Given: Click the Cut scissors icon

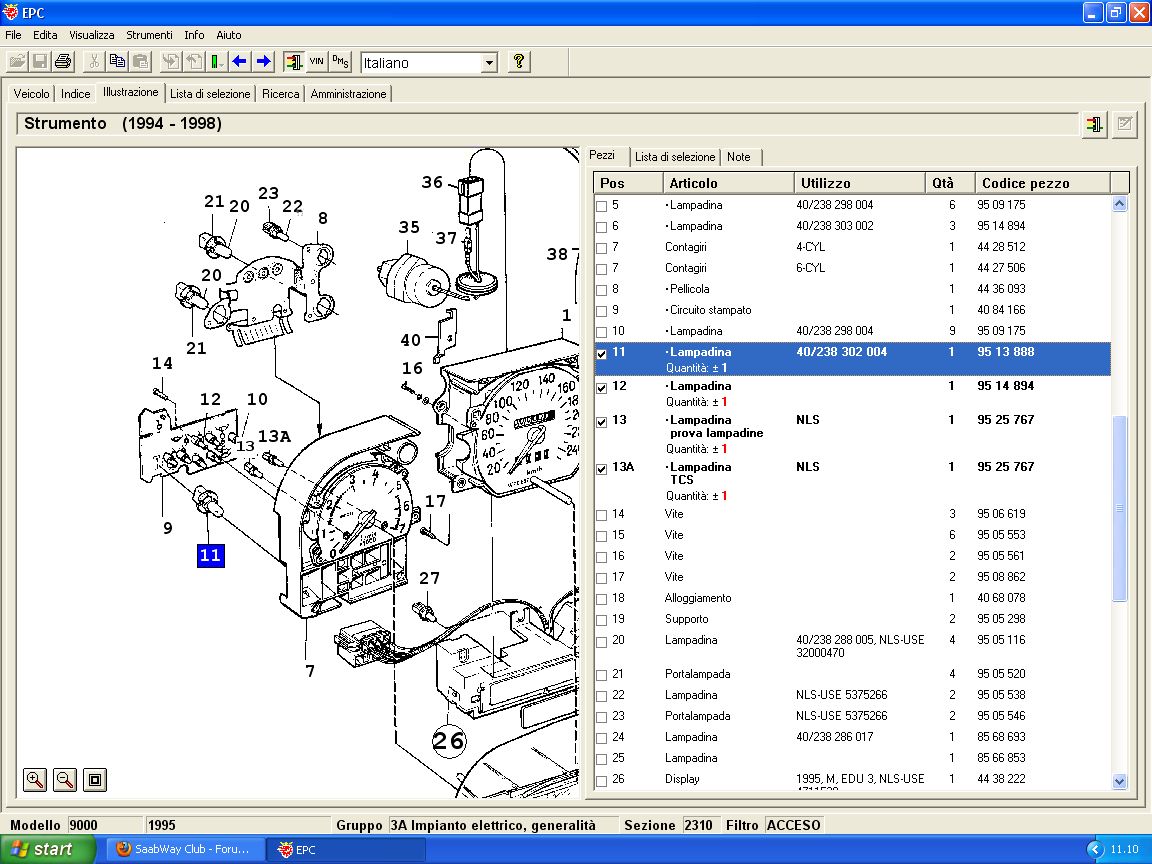Looking at the screenshot, I should (94, 62).
